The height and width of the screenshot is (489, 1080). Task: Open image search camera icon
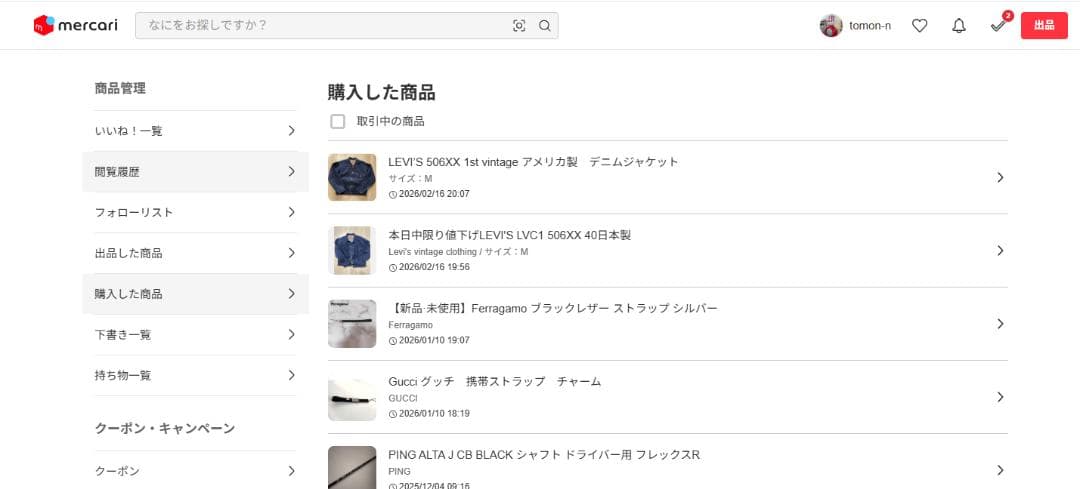pos(519,26)
